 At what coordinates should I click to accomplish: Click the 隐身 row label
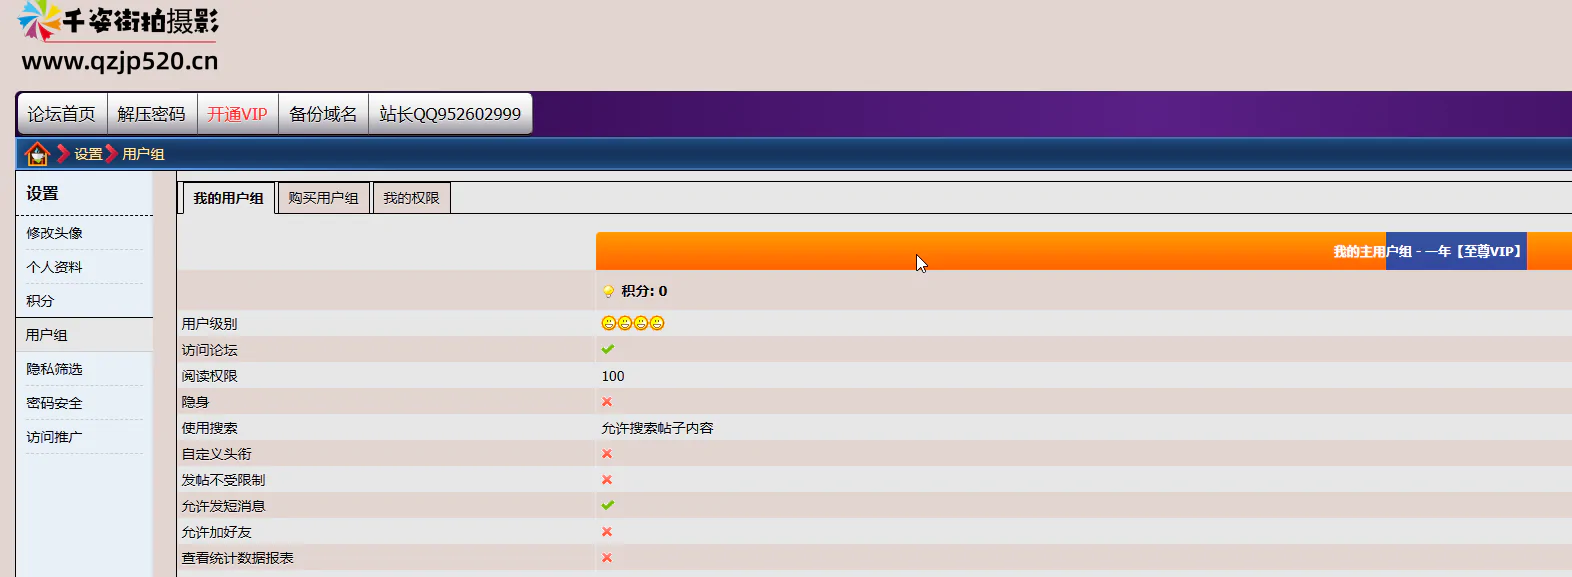coord(195,402)
